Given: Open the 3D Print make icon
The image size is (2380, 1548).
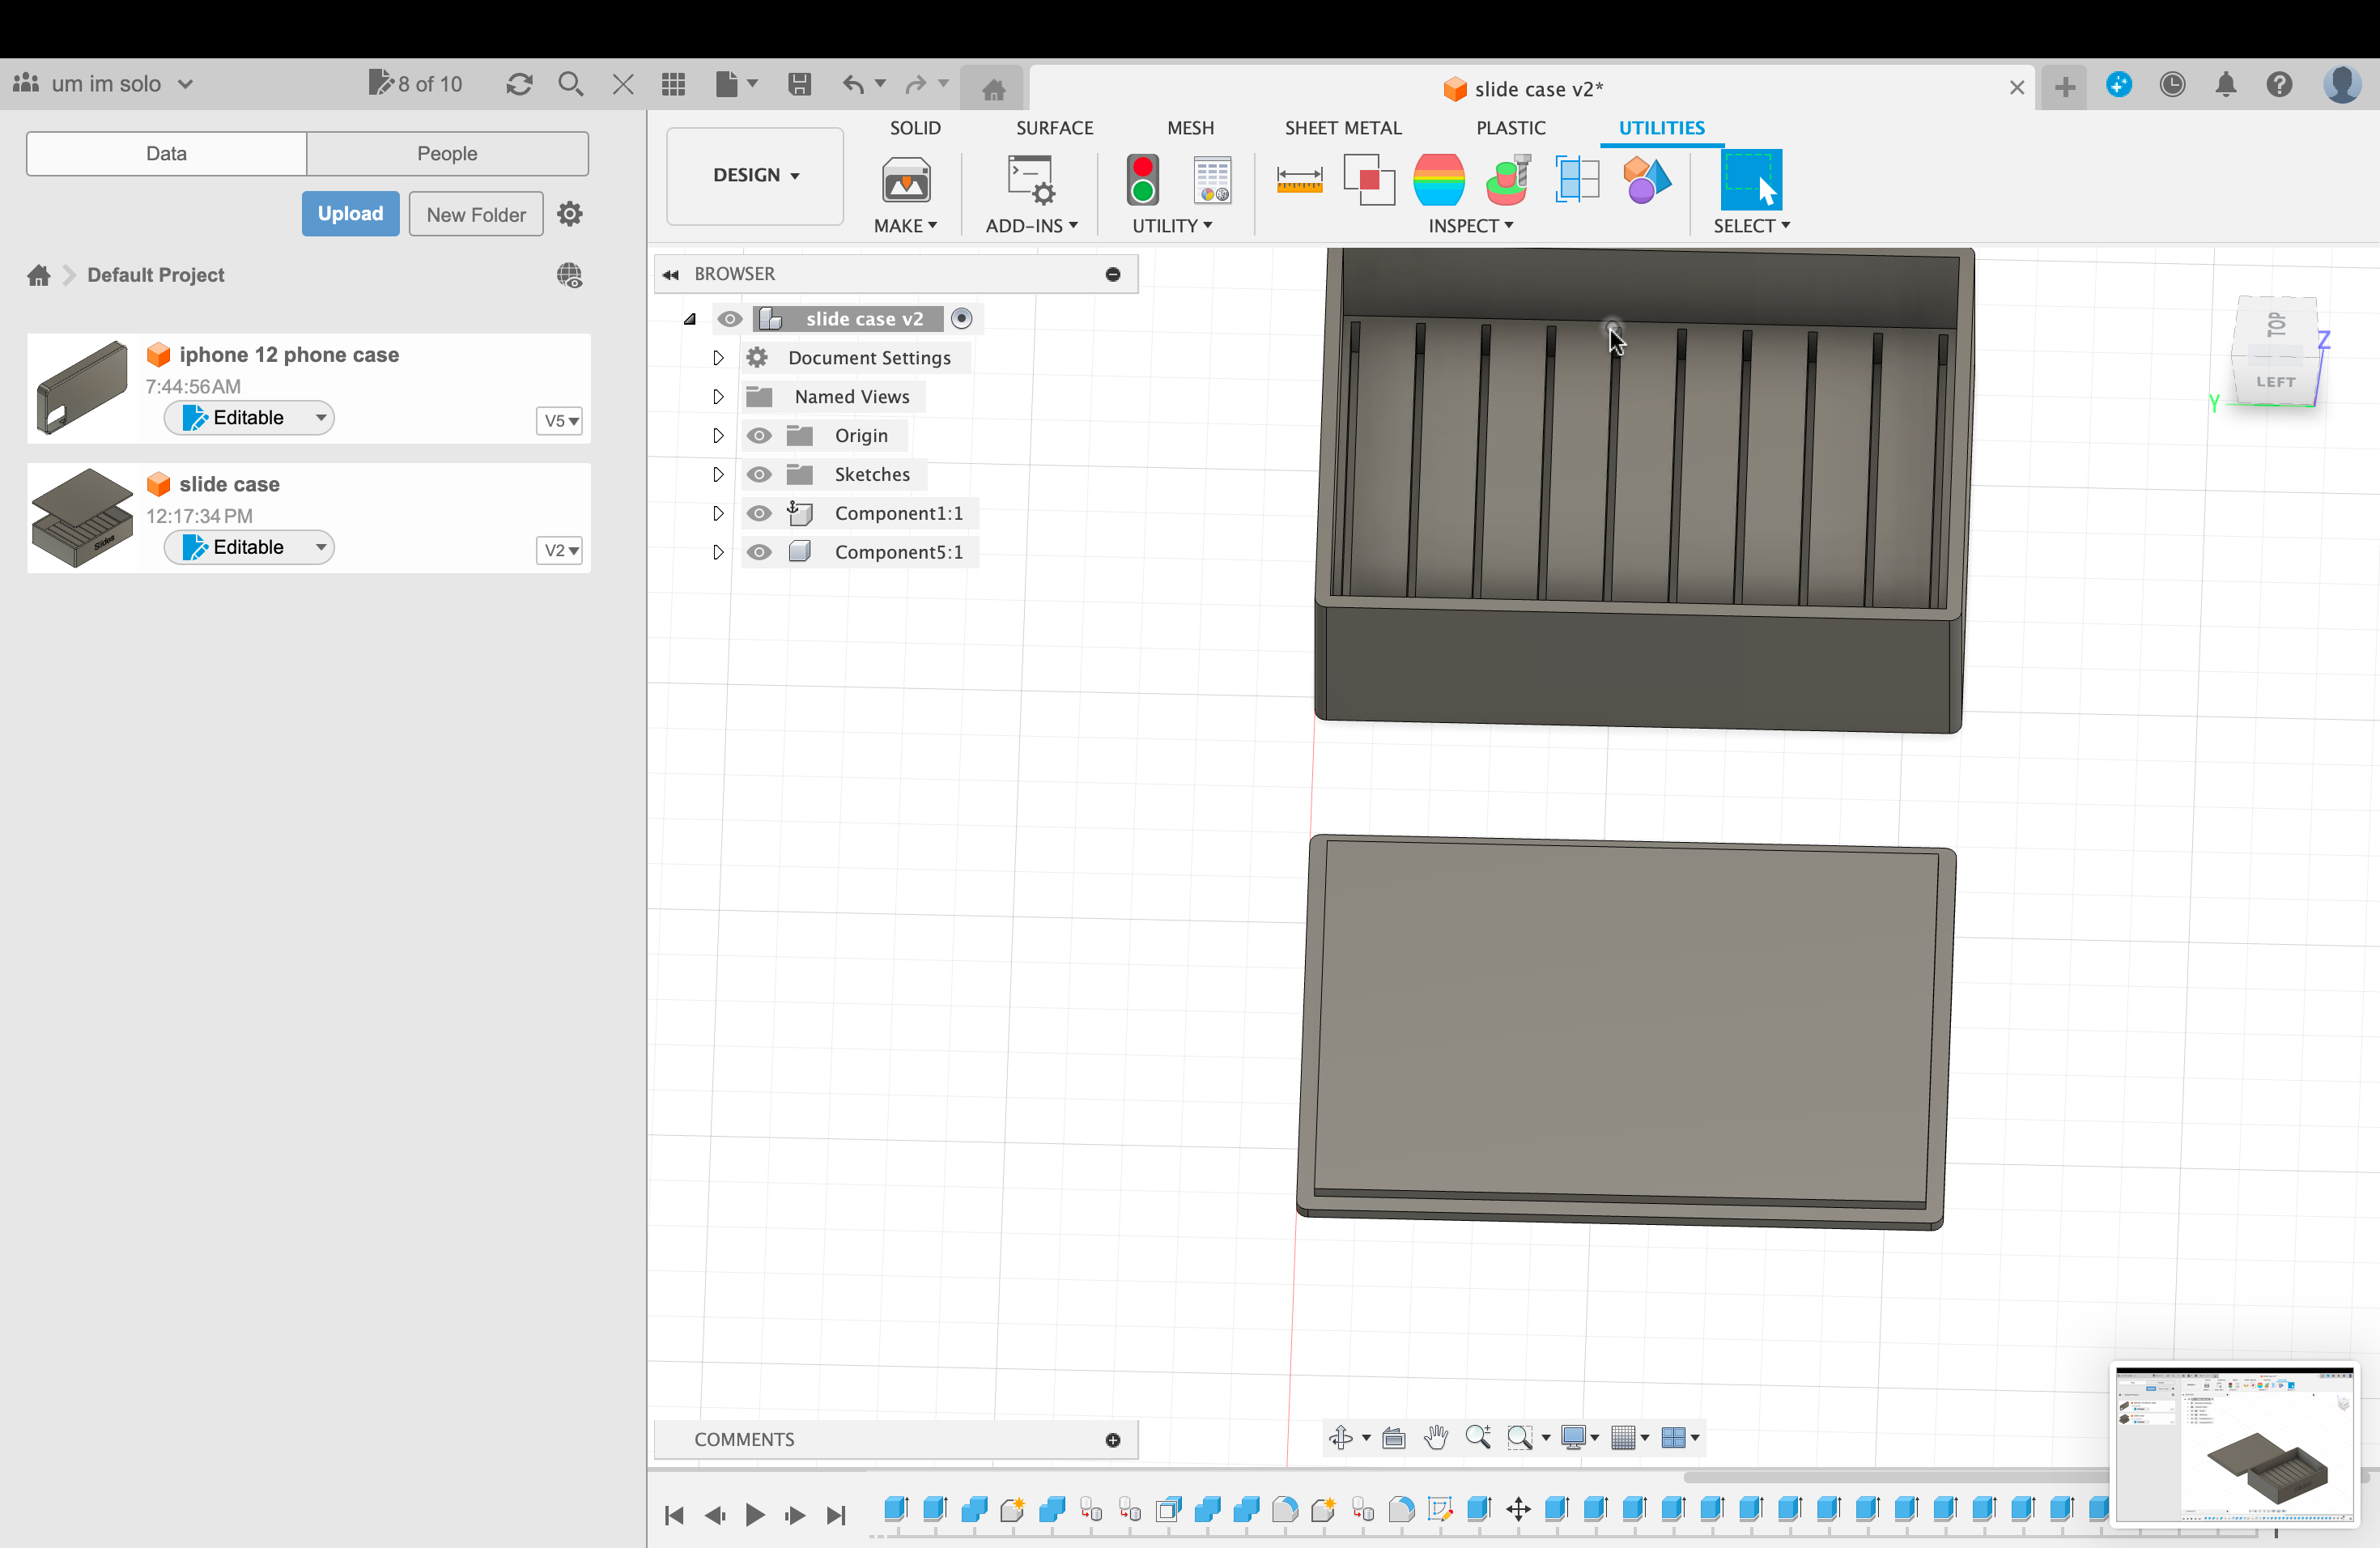Looking at the screenshot, I should point(906,180).
